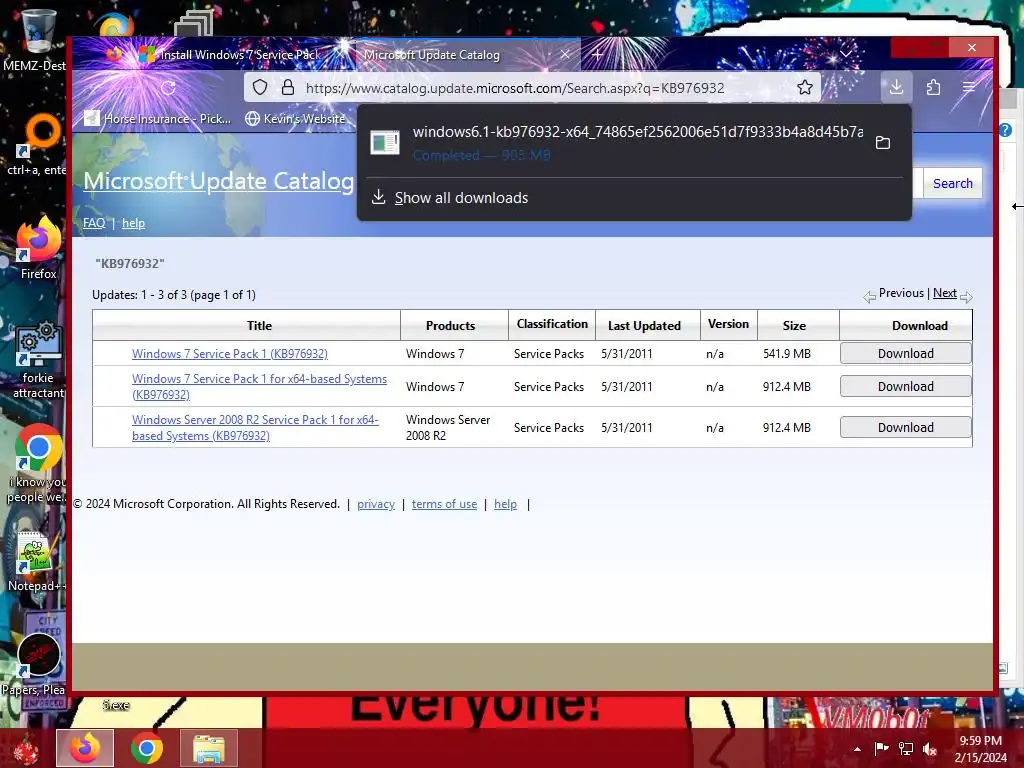The image size is (1024, 768).
Task: Sort by Classification column header
Action: pos(552,324)
